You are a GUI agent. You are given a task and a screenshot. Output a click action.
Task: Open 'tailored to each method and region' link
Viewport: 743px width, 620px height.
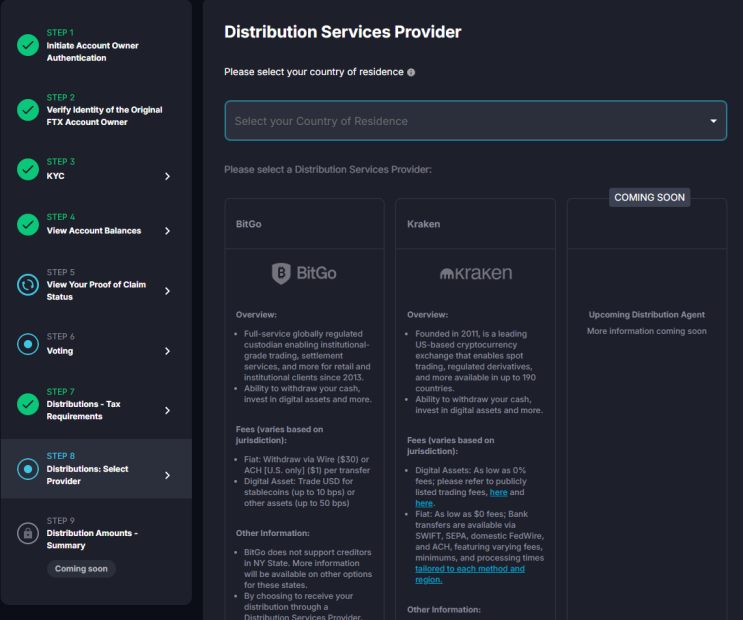[x=470, y=574]
